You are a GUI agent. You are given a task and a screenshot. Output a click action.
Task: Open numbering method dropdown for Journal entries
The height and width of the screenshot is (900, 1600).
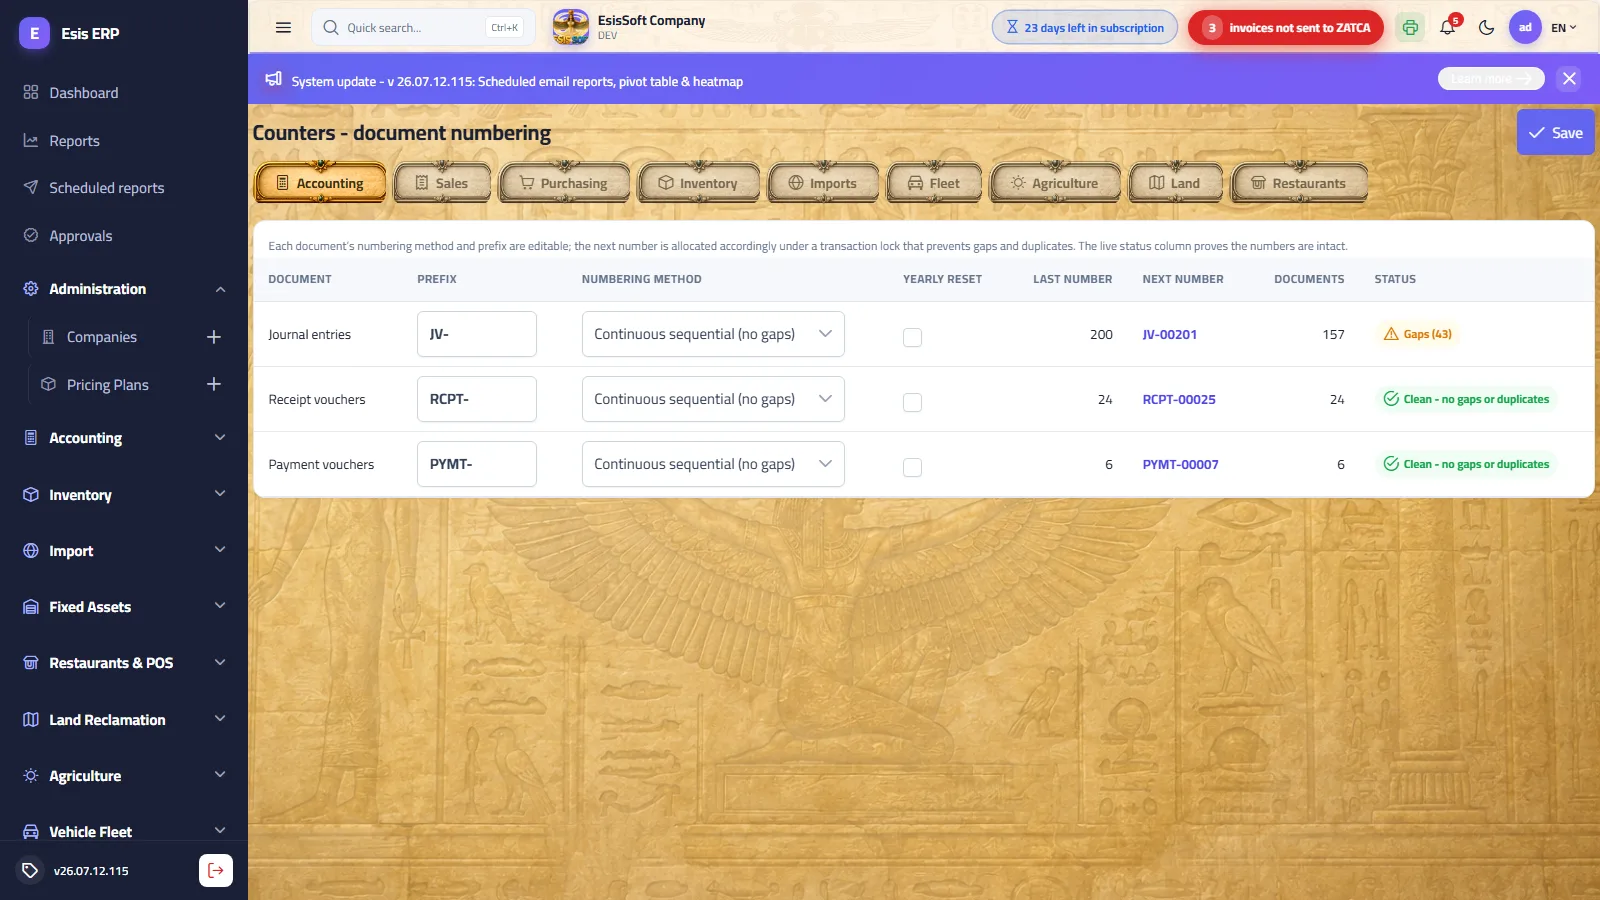[713, 334]
